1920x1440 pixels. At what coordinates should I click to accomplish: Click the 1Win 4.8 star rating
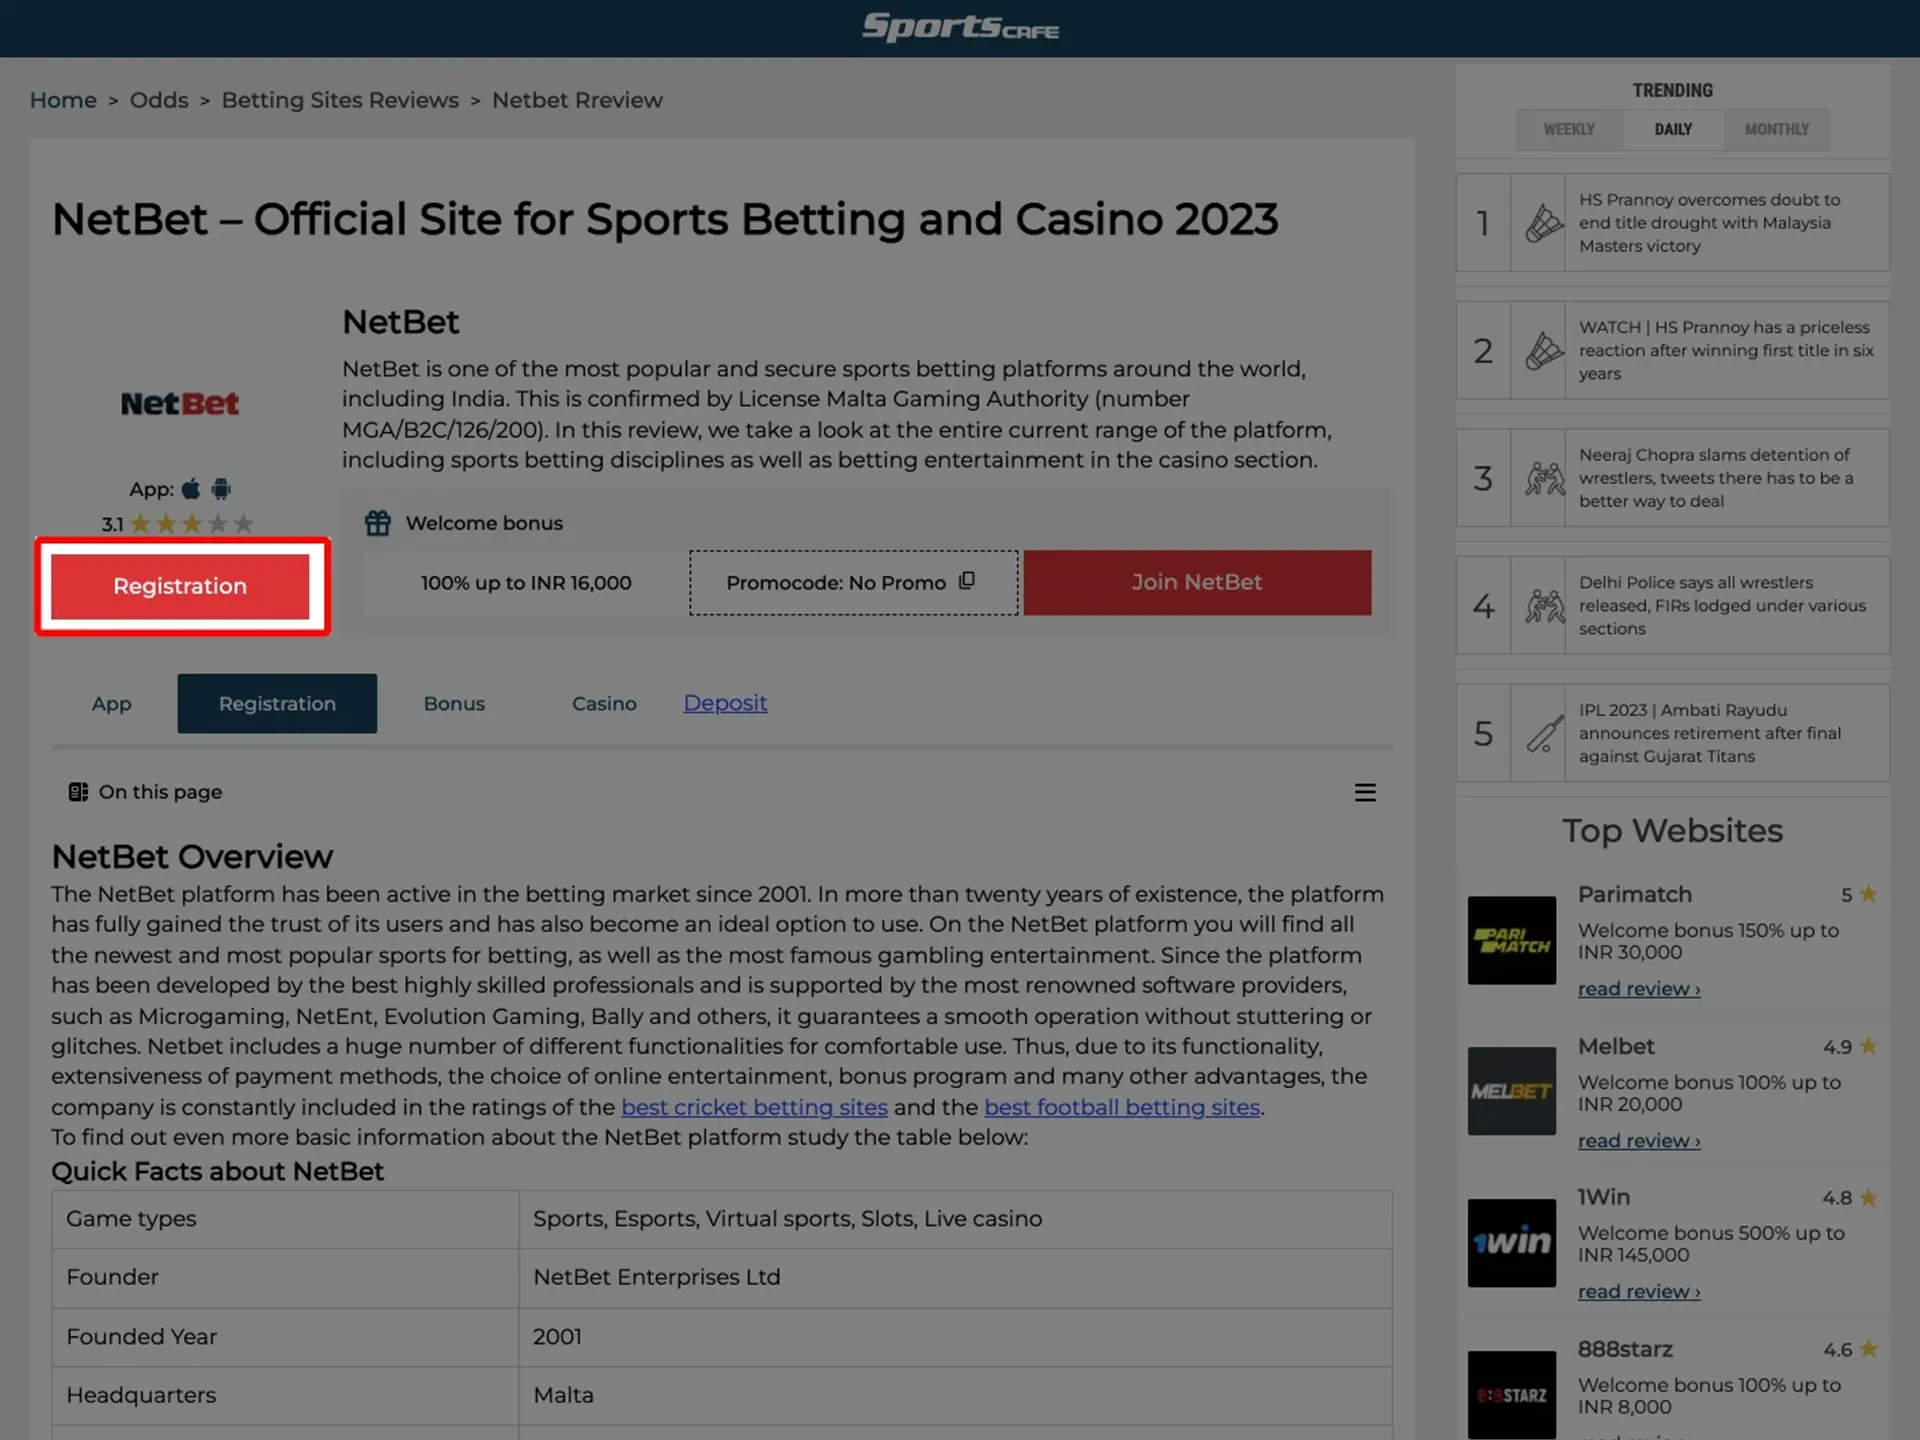(x=1850, y=1198)
